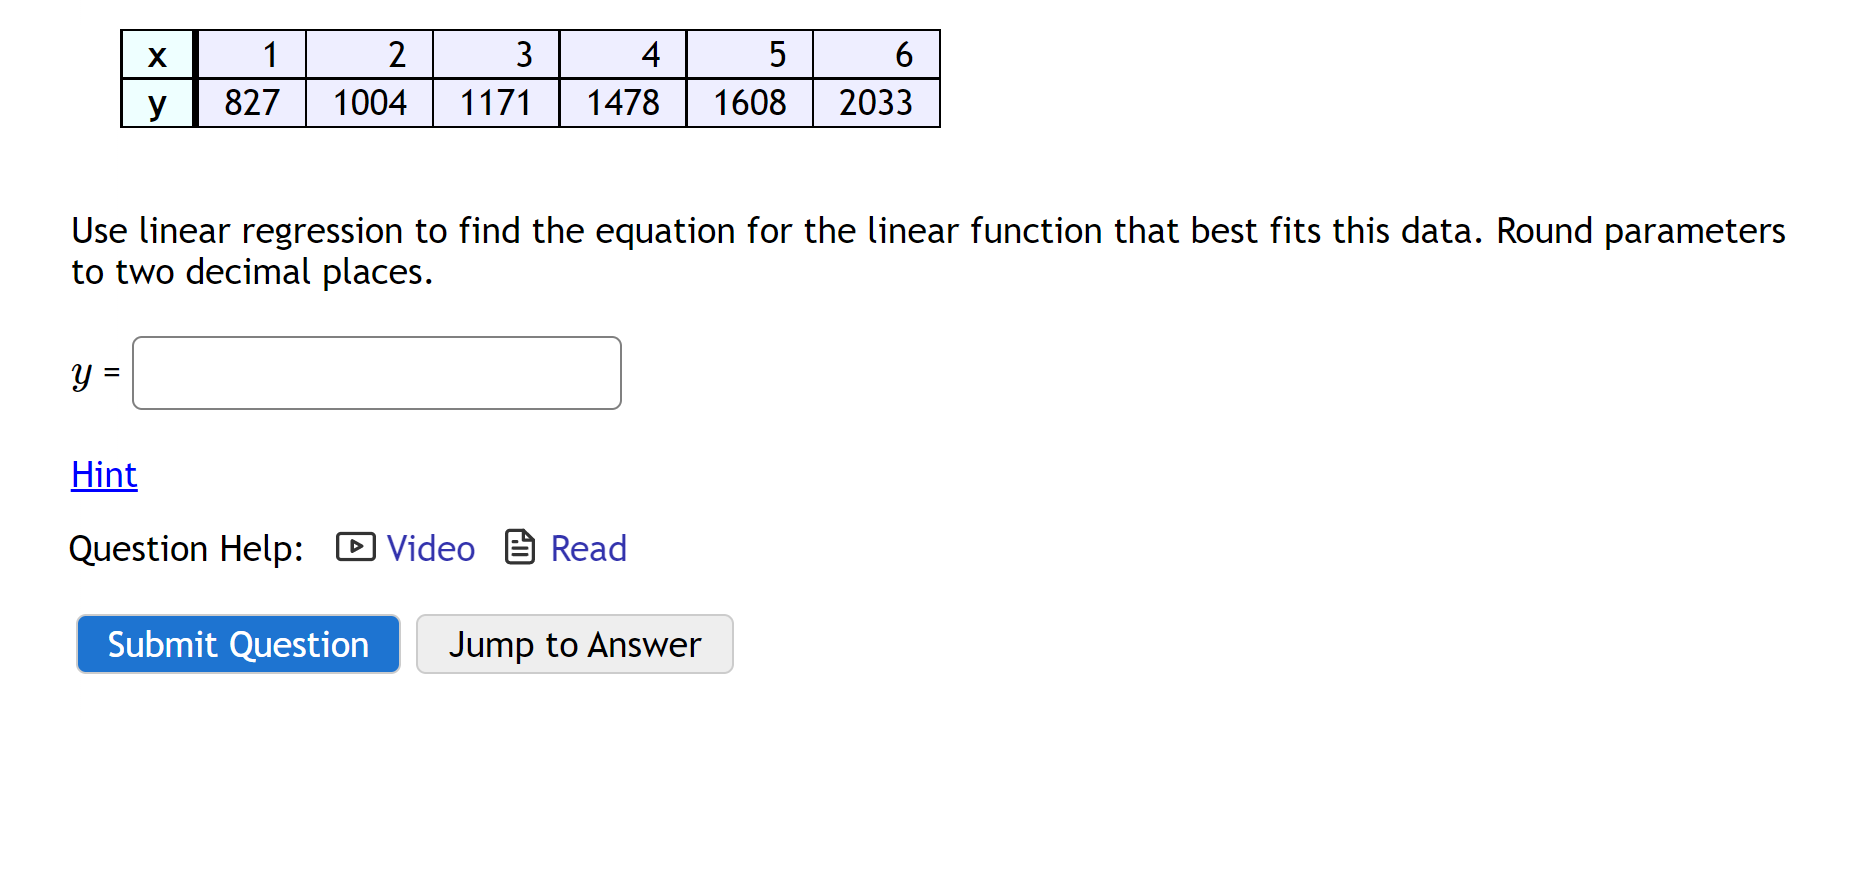Click the x value 3 cell
This screenshot has width=1849, height=870.
[x=496, y=55]
